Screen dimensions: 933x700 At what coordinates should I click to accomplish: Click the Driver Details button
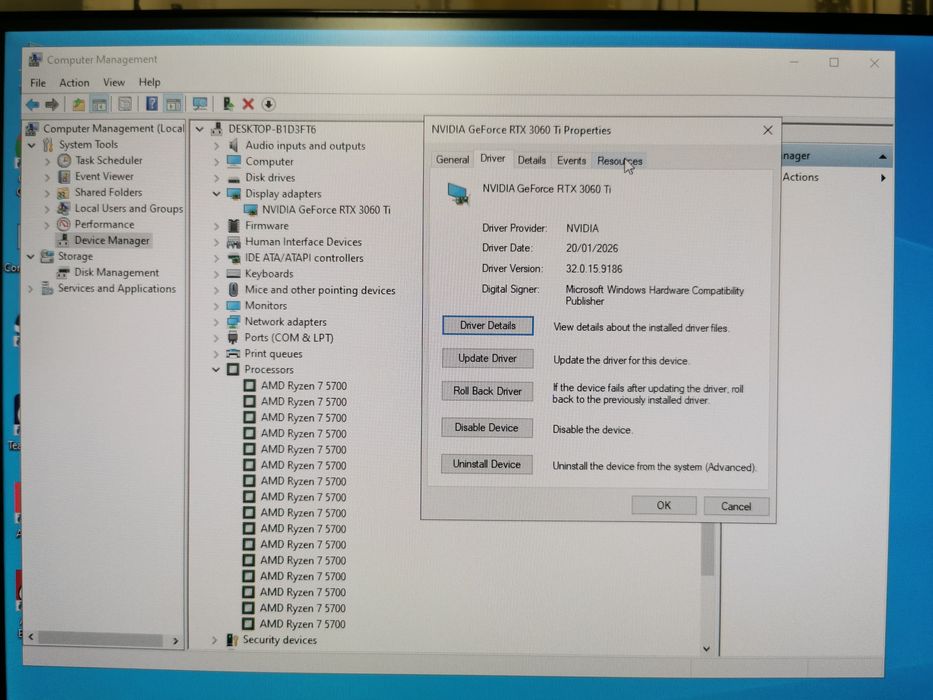click(487, 326)
